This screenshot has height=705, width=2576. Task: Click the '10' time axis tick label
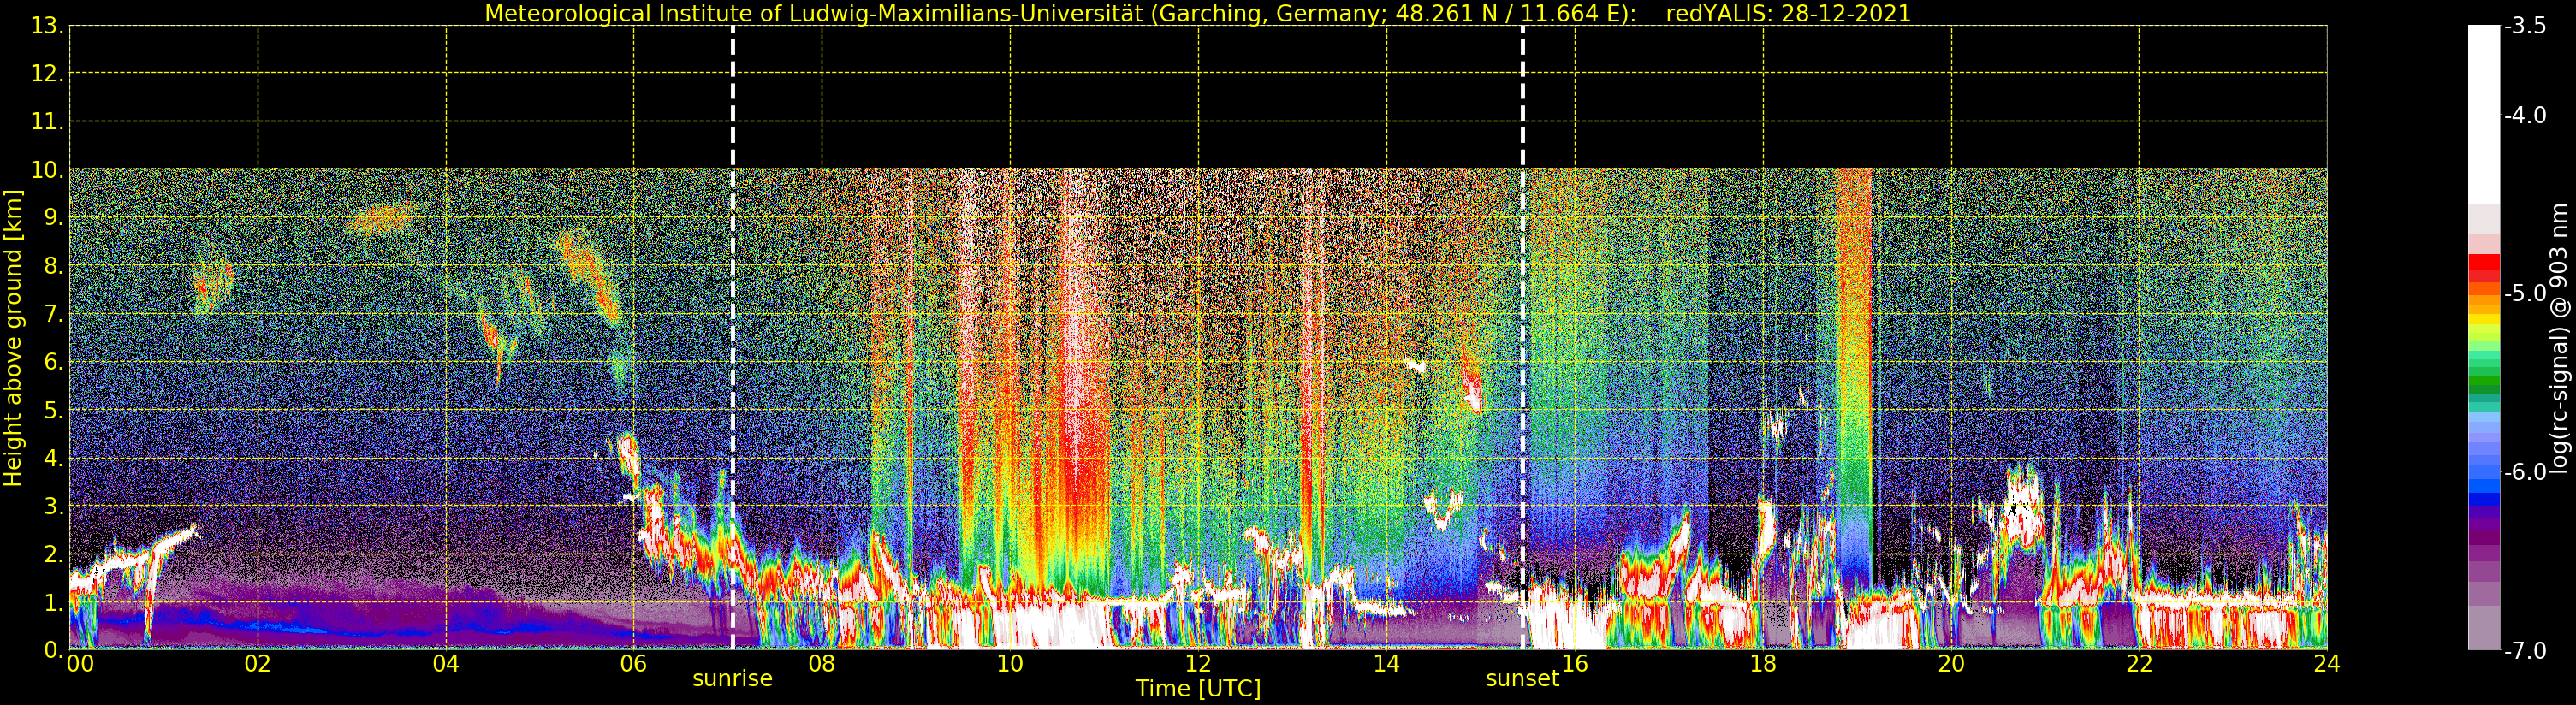click(x=1010, y=664)
